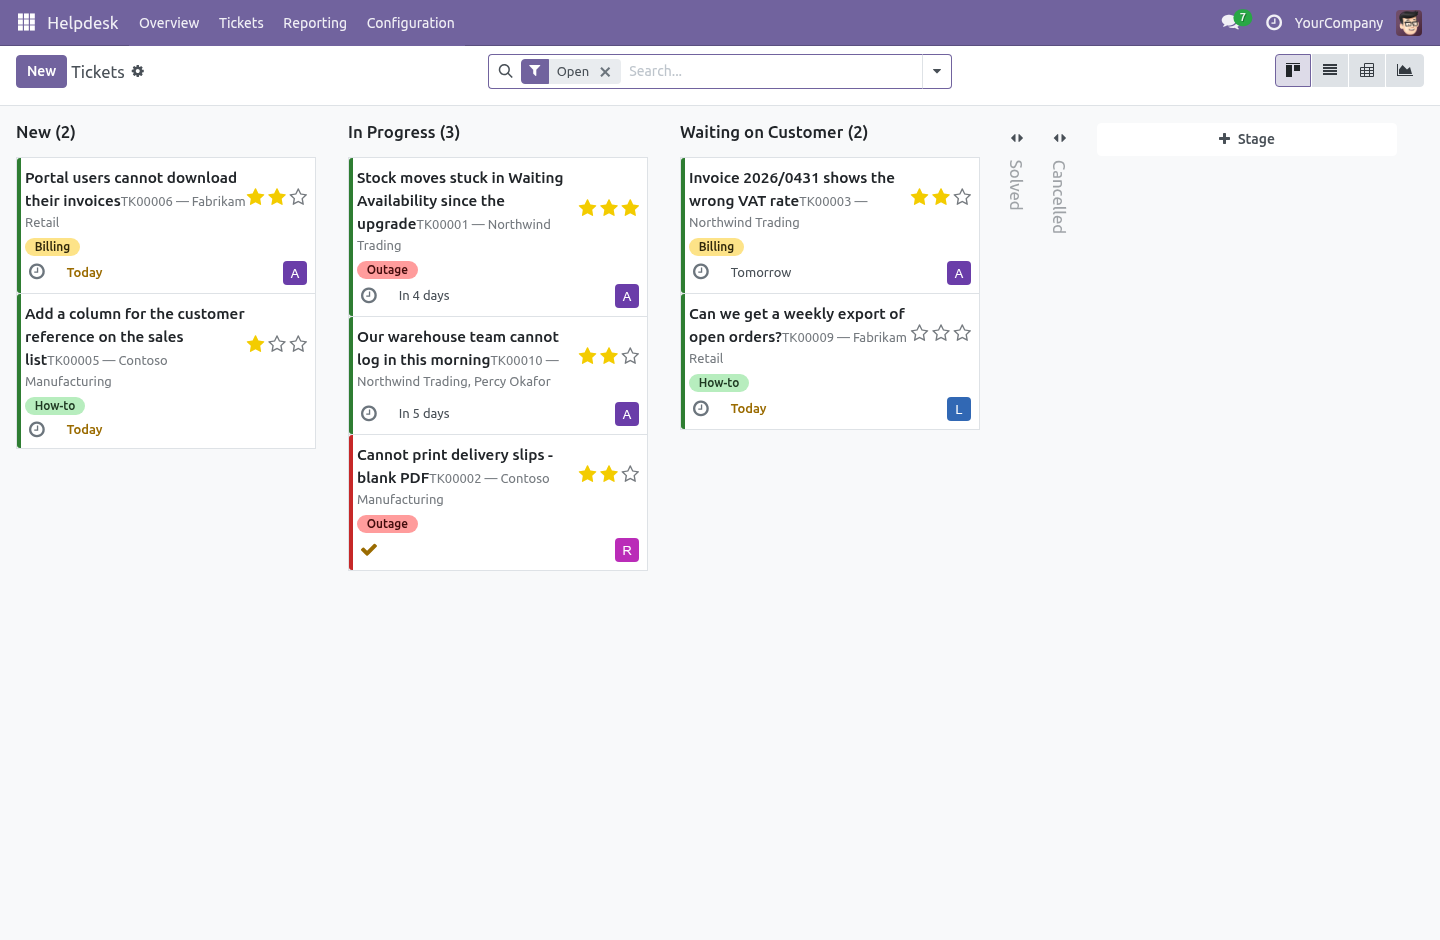Viewport: 1440px width, 940px height.
Task: Click the In Progress column header
Action: click(x=404, y=132)
